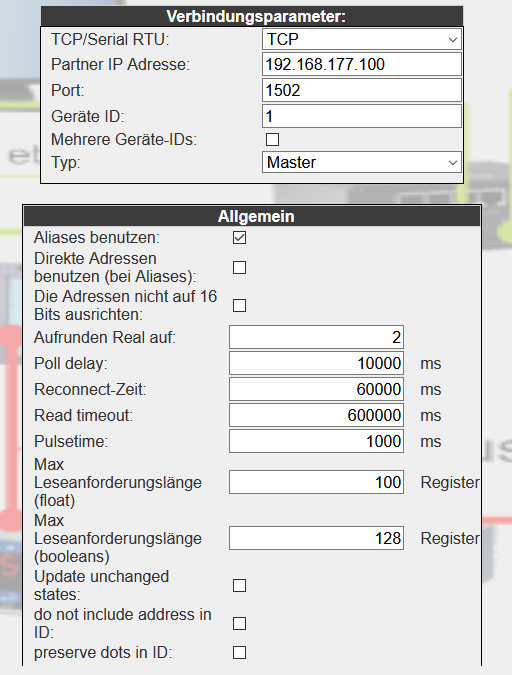Check Die Adressen nicht auf 16 Bits ausrichten
The height and width of the screenshot is (675, 512).
[x=239, y=306]
